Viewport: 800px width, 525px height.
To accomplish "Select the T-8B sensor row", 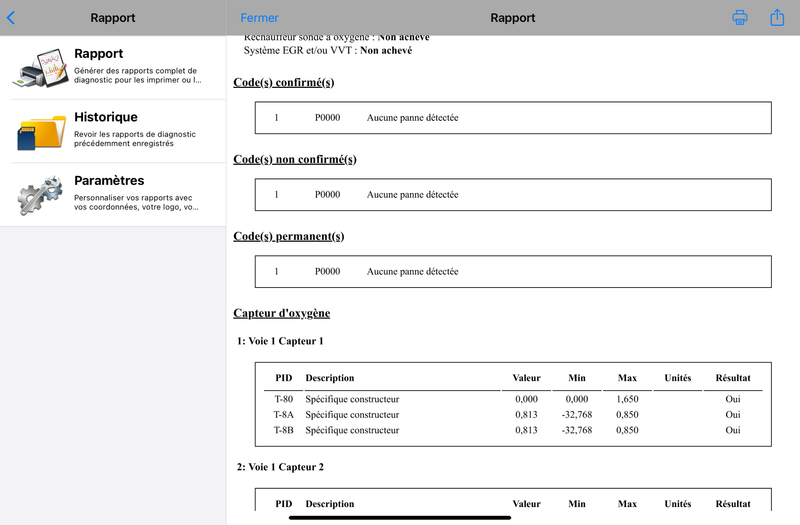I will click(513, 430).
